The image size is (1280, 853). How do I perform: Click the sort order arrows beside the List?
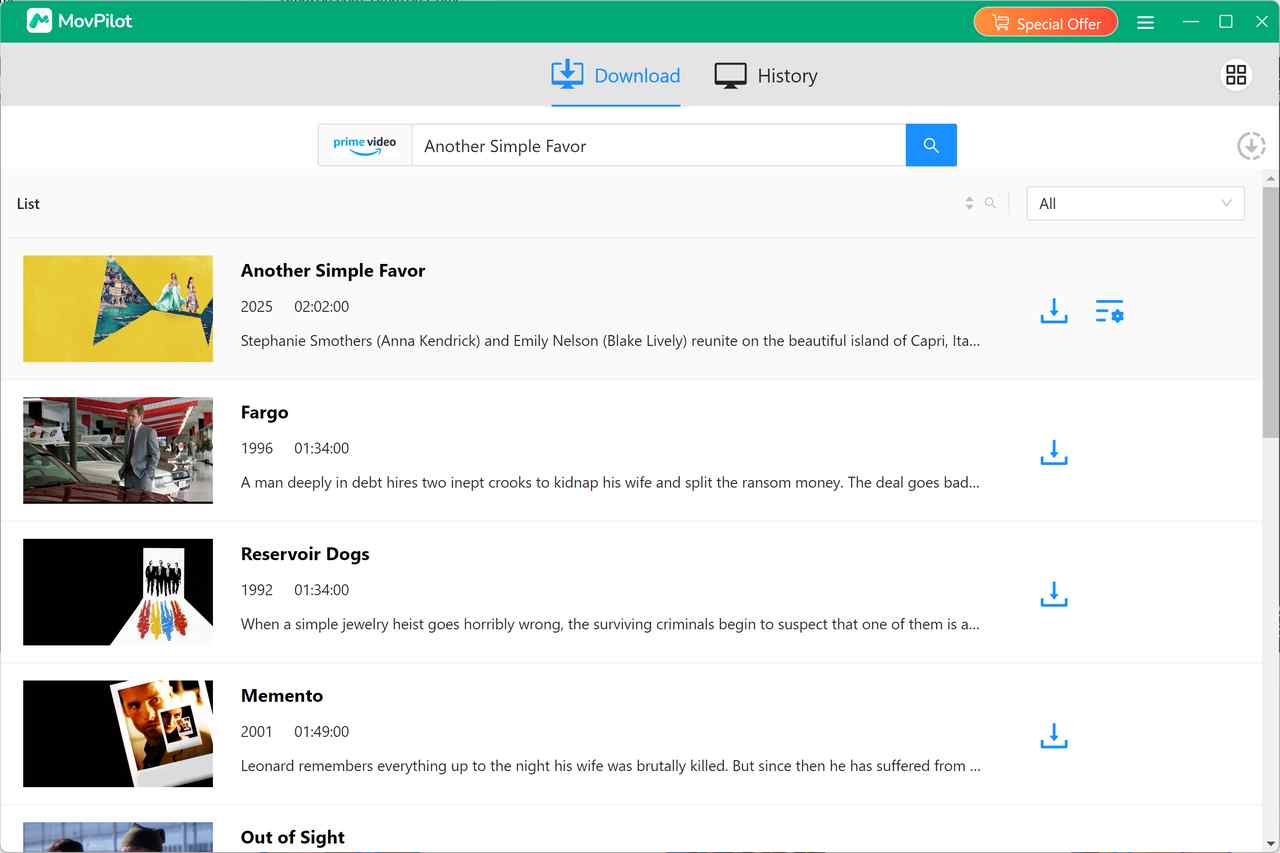(968, 202)
